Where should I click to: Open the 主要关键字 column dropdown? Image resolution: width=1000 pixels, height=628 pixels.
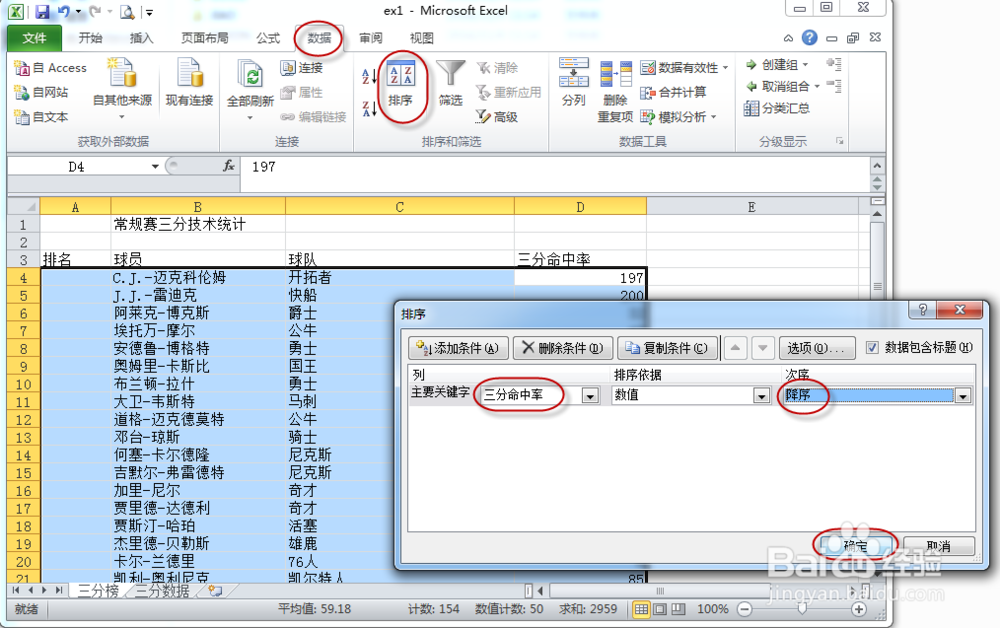click(591, 396)
